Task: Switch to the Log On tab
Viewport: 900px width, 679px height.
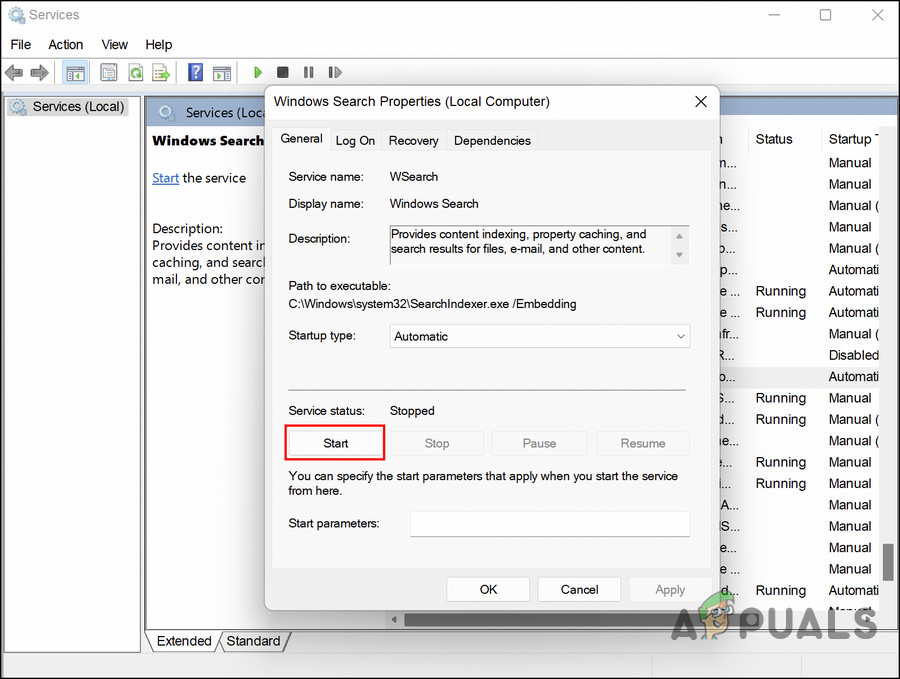Action: tap(355, 141)
